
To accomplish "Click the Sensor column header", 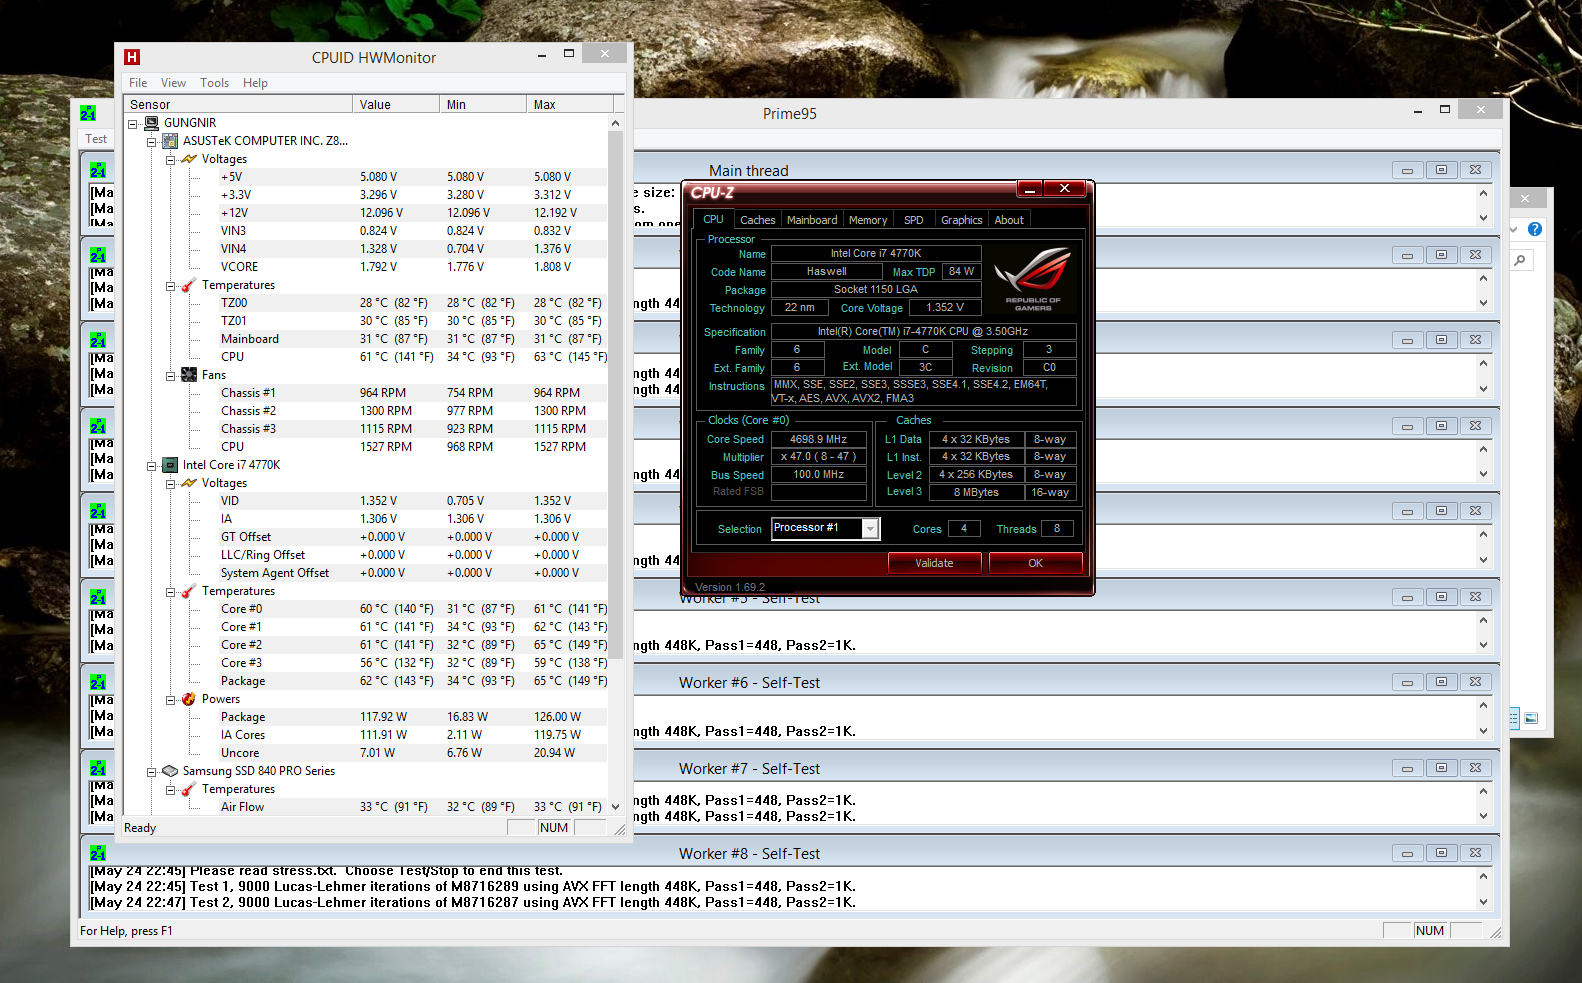I will coord(238,104).
